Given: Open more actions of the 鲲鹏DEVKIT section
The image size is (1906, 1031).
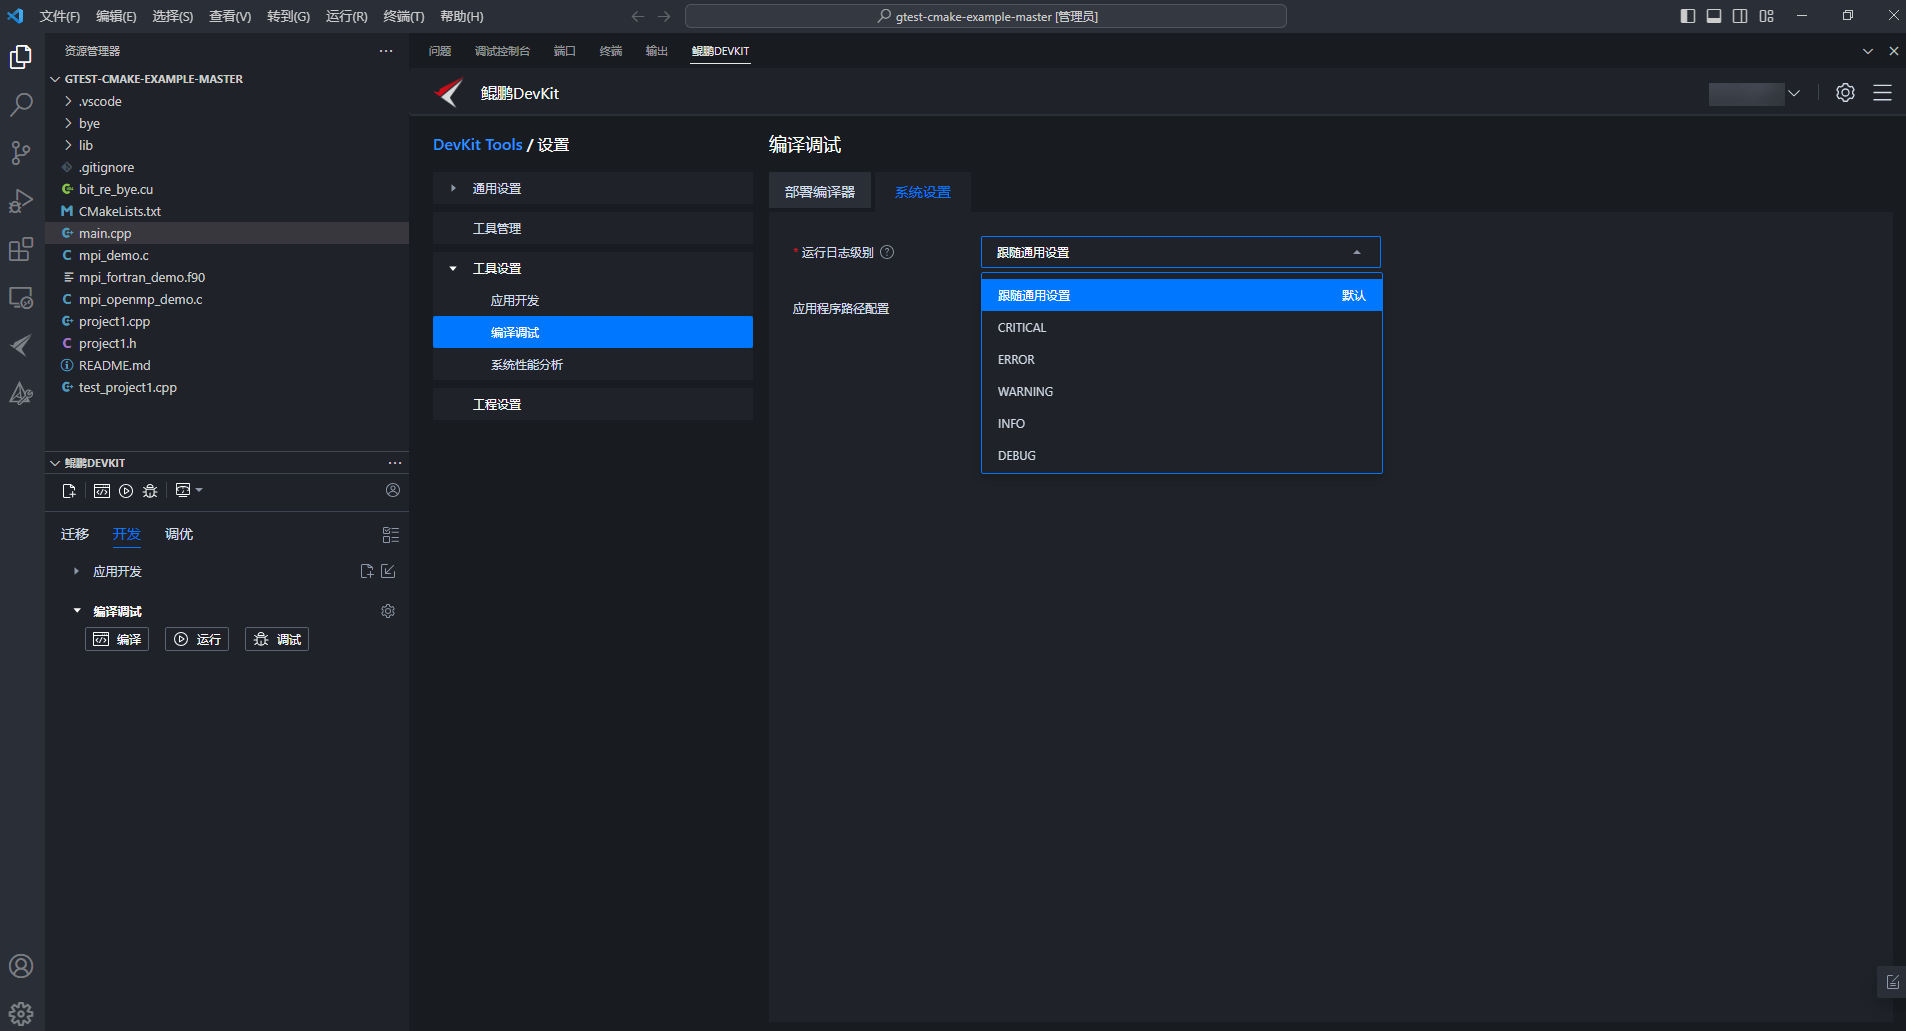Looking at the screenshot, I should click(395, 463).
